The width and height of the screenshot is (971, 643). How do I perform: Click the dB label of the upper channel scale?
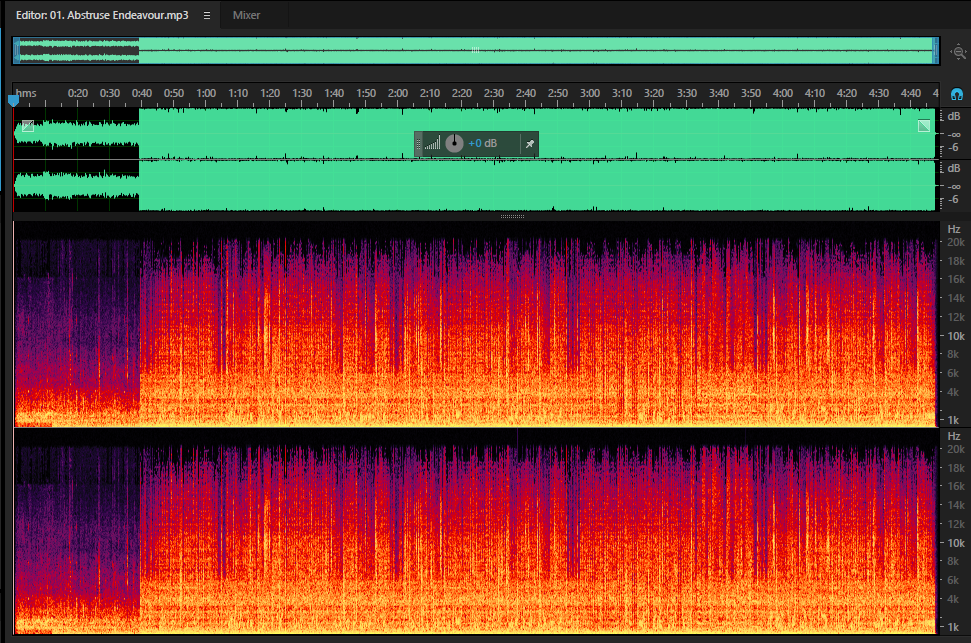coord(954,116)
